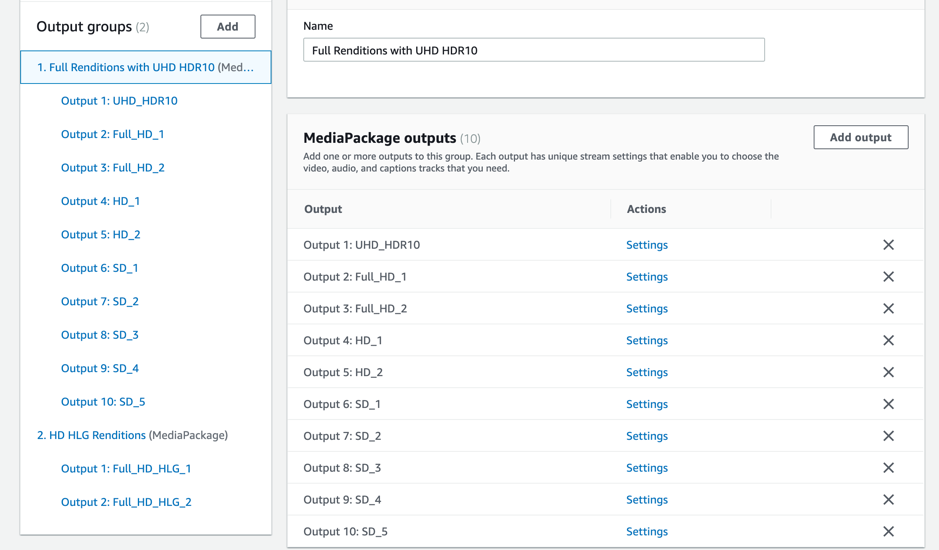
Task: Select Output 6: SD_1 in sidebar
Action: [x=99, y=268]
